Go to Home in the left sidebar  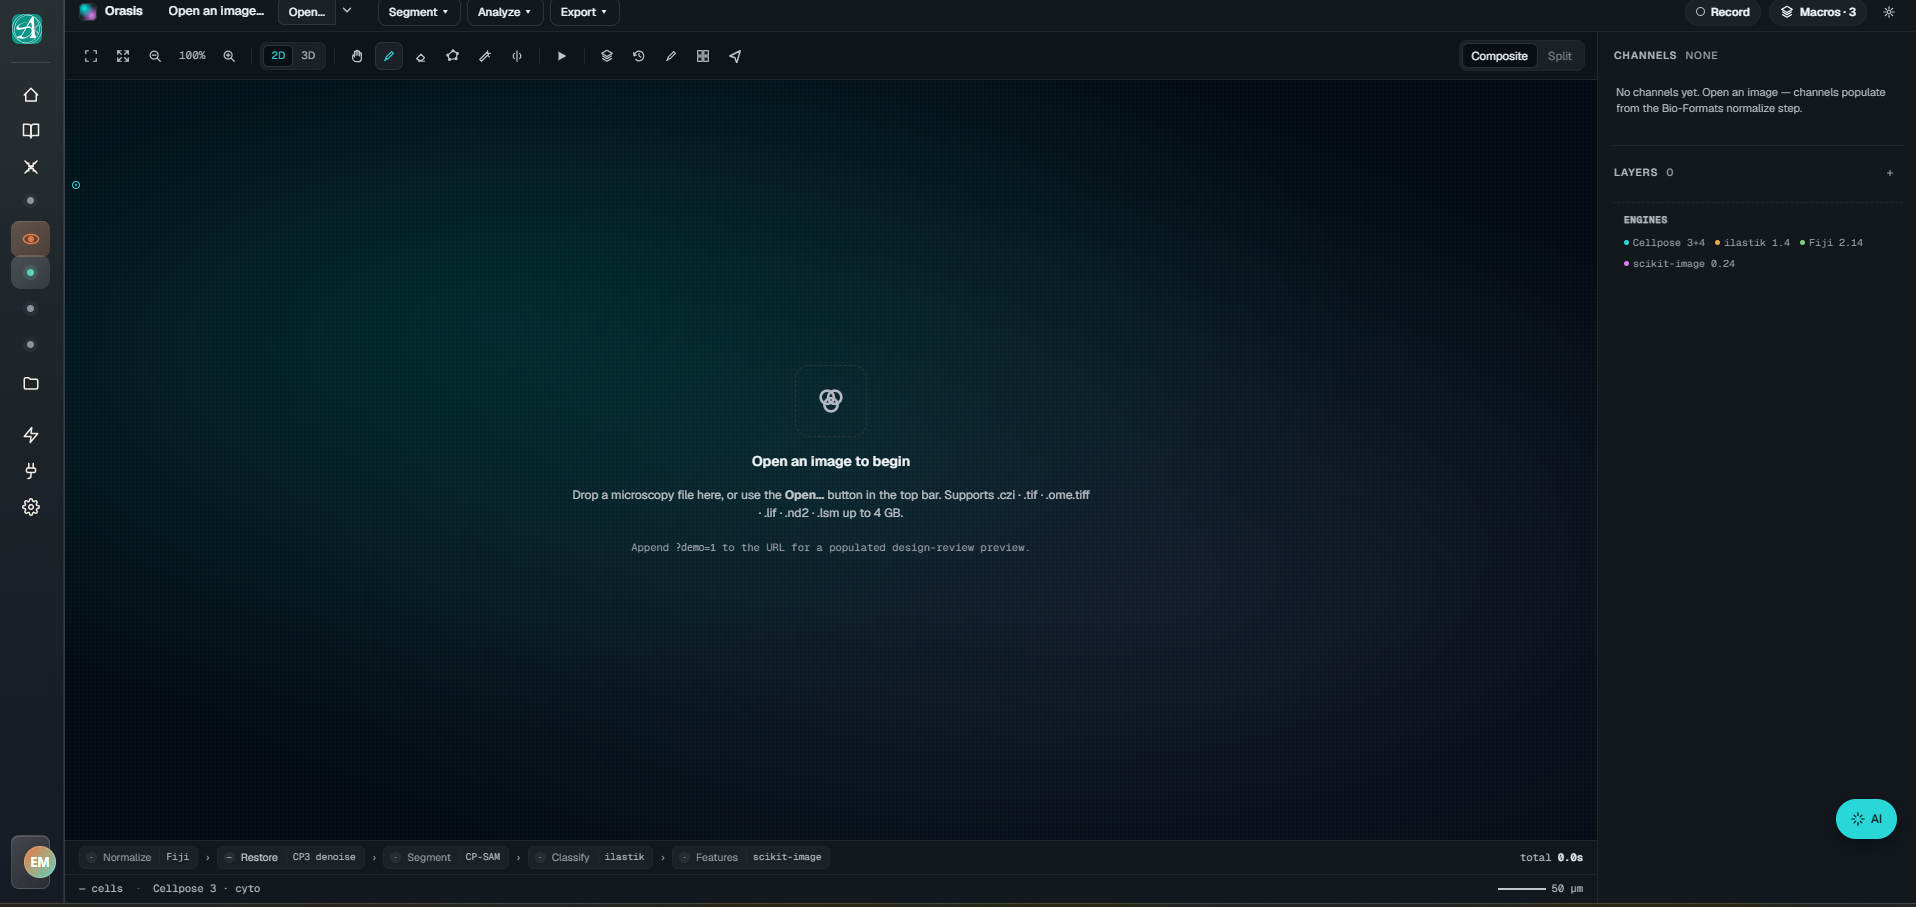coord(31,95)
